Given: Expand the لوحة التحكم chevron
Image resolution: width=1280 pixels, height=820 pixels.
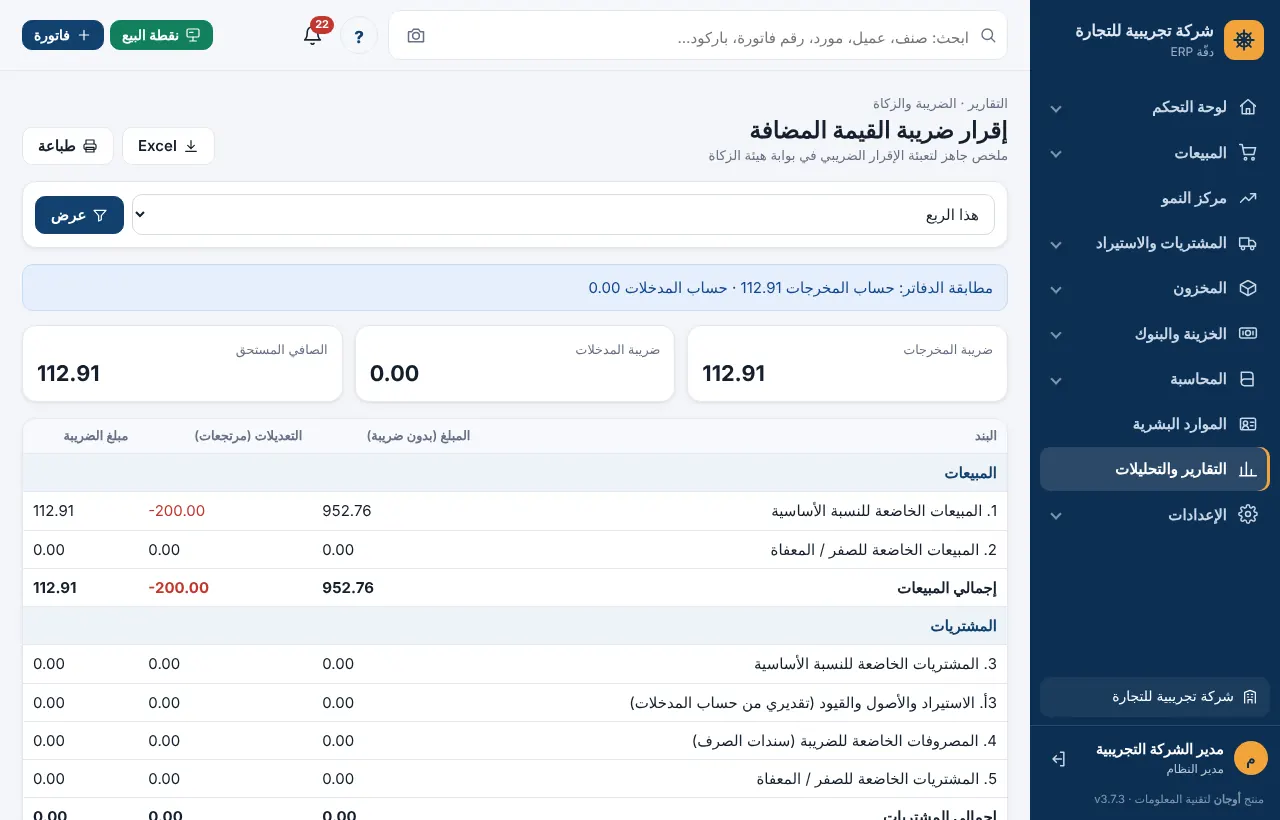Looking at the screenshot, I should [1056, 108].
